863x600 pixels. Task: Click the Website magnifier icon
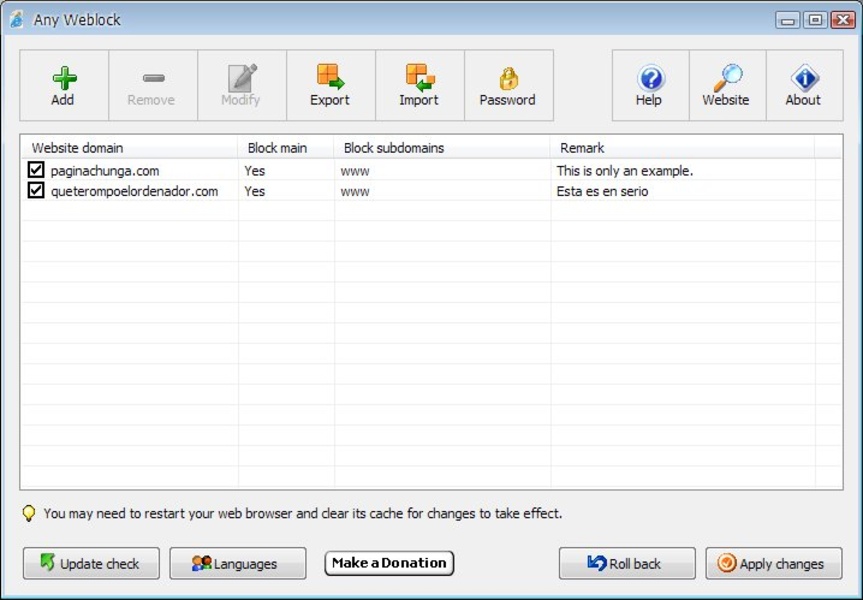click(x=726, y=85)
